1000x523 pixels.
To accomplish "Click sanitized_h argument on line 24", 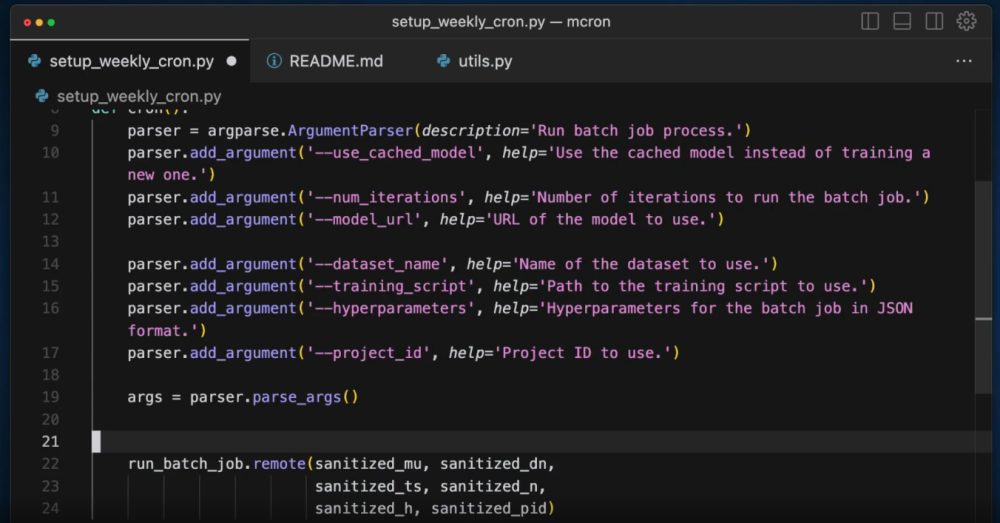I will click(x=364, y=508).
